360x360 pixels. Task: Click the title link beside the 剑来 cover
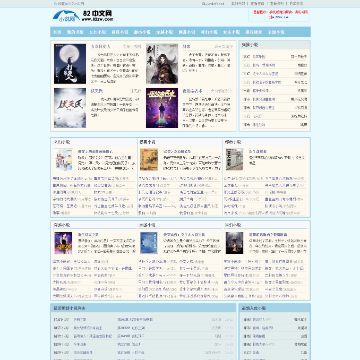tap(186, 46)
